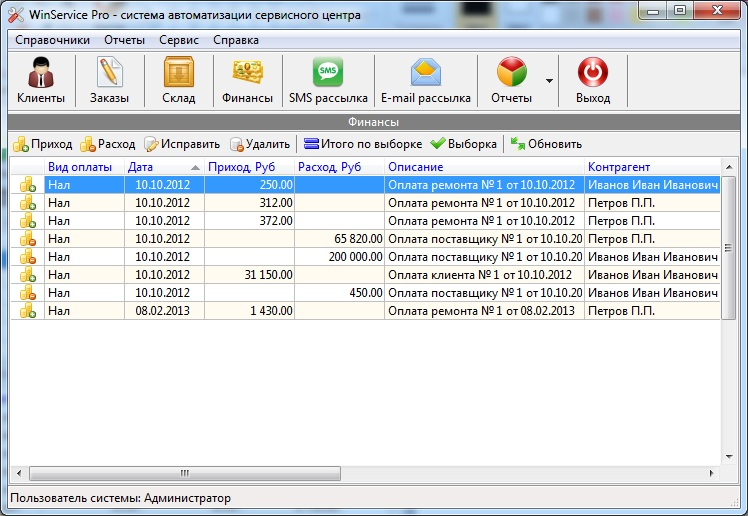748x516 pixels.
Task: Open the Справочники menu
Action: click(x=53, y=40)
